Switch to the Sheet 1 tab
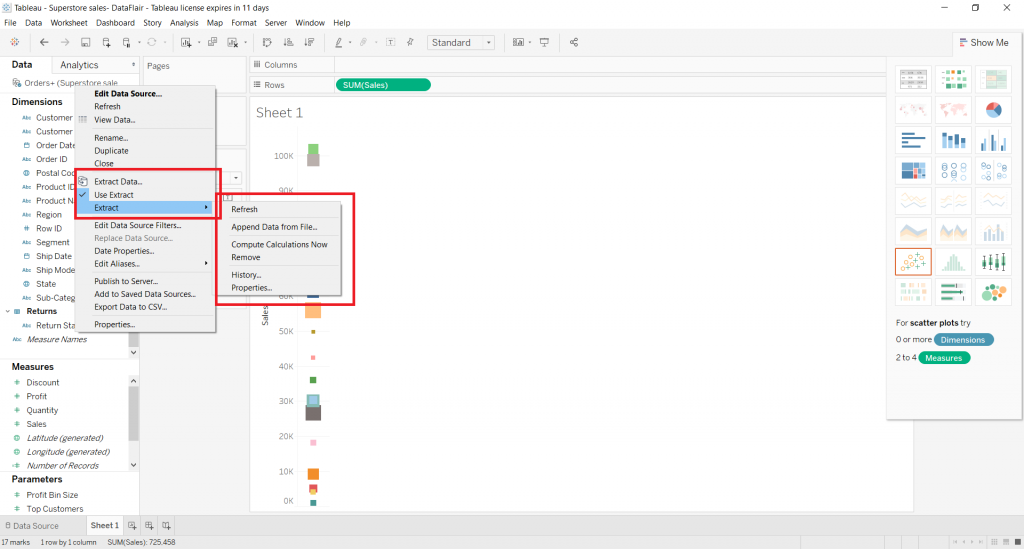Viewport: 1024px width, 549px height. [104, 525]
